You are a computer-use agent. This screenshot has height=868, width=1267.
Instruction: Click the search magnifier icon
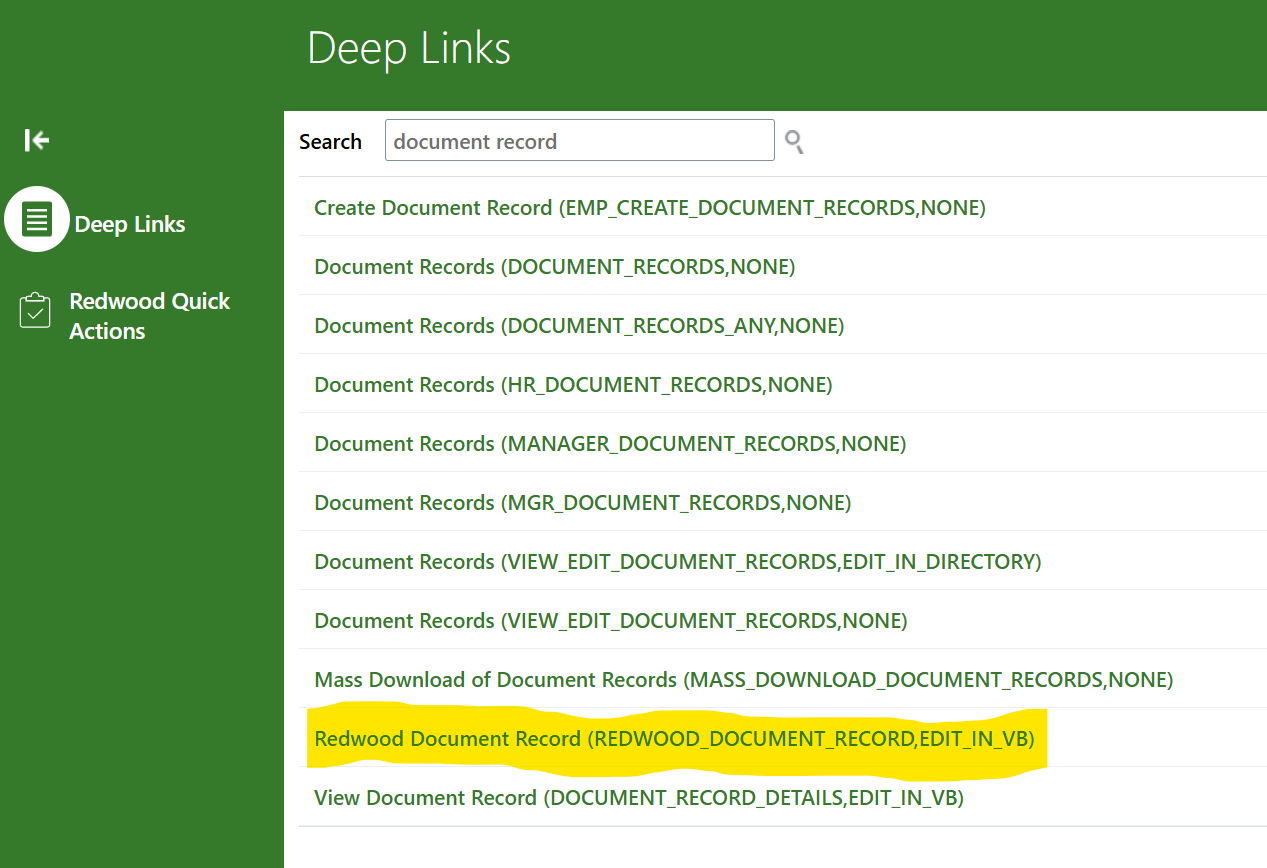click(x=793, y=143)
